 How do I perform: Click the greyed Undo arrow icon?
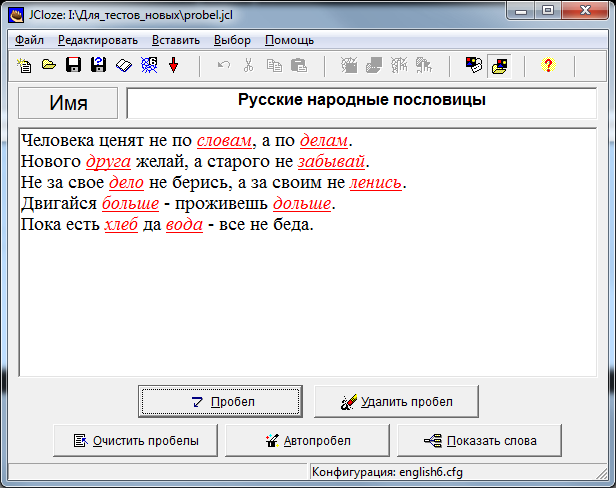coord(224,65)
